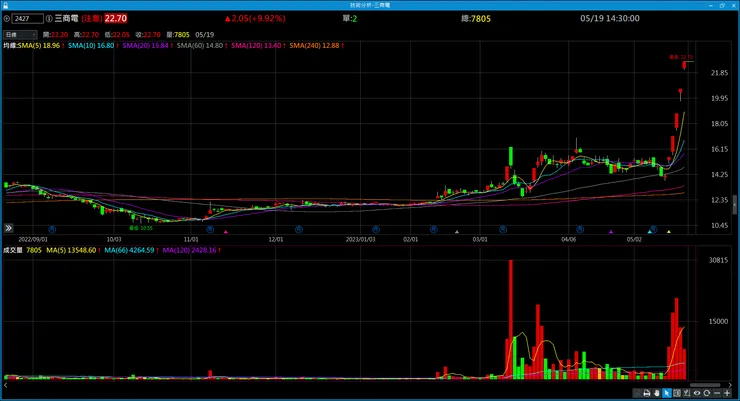Click the 總:7805 total volume value
Screen dimensions: 740x401
click(476, 18)
